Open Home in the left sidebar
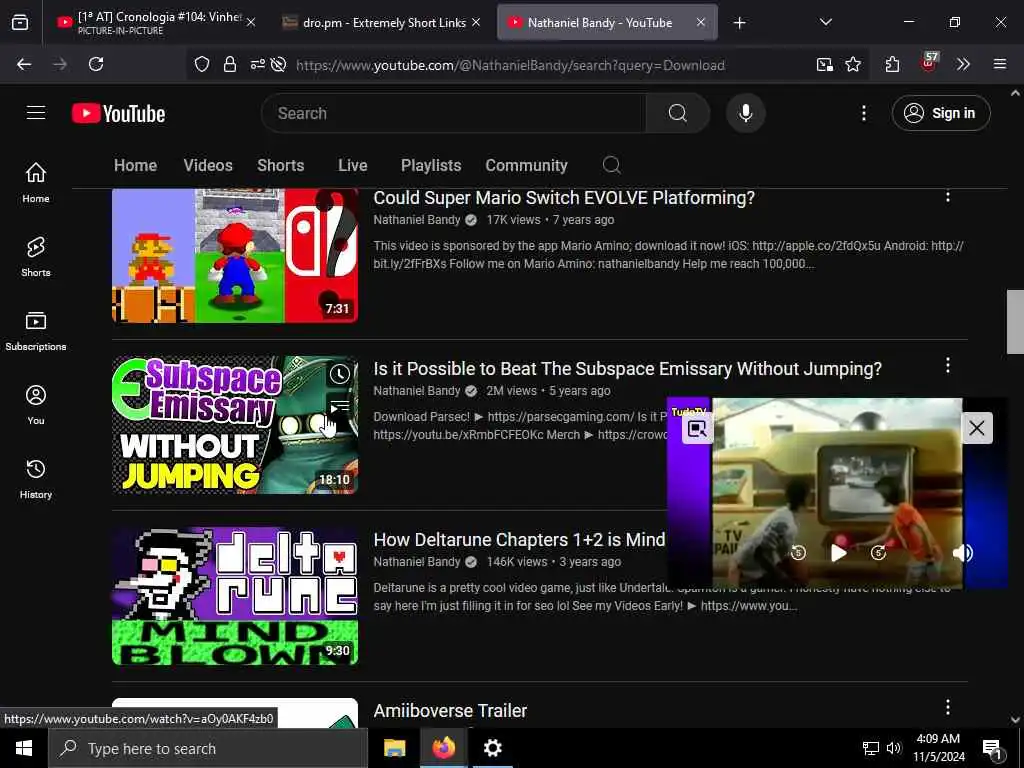 point(36,182)
